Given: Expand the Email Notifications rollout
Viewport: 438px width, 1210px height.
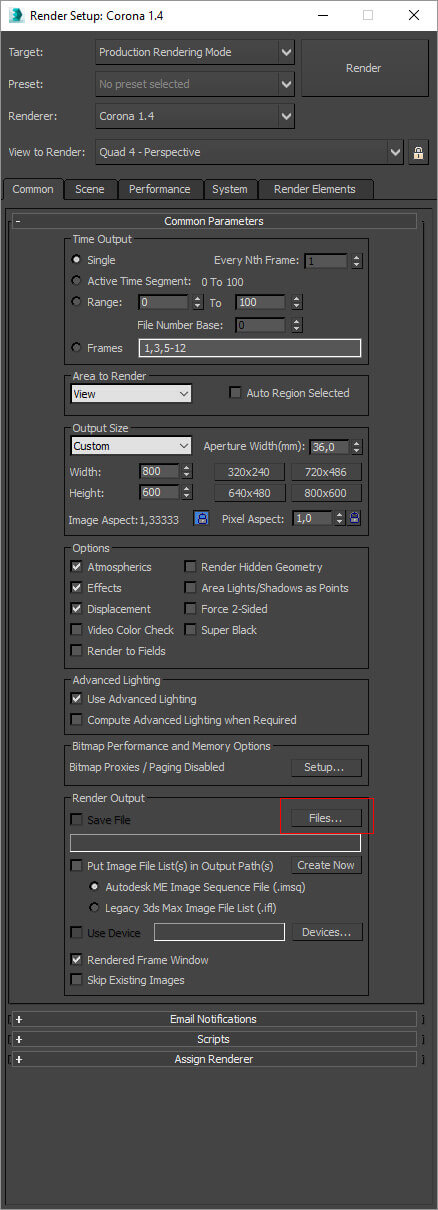Looking at the screenshot, I should pyautogui.click(x=213, y=1019).
